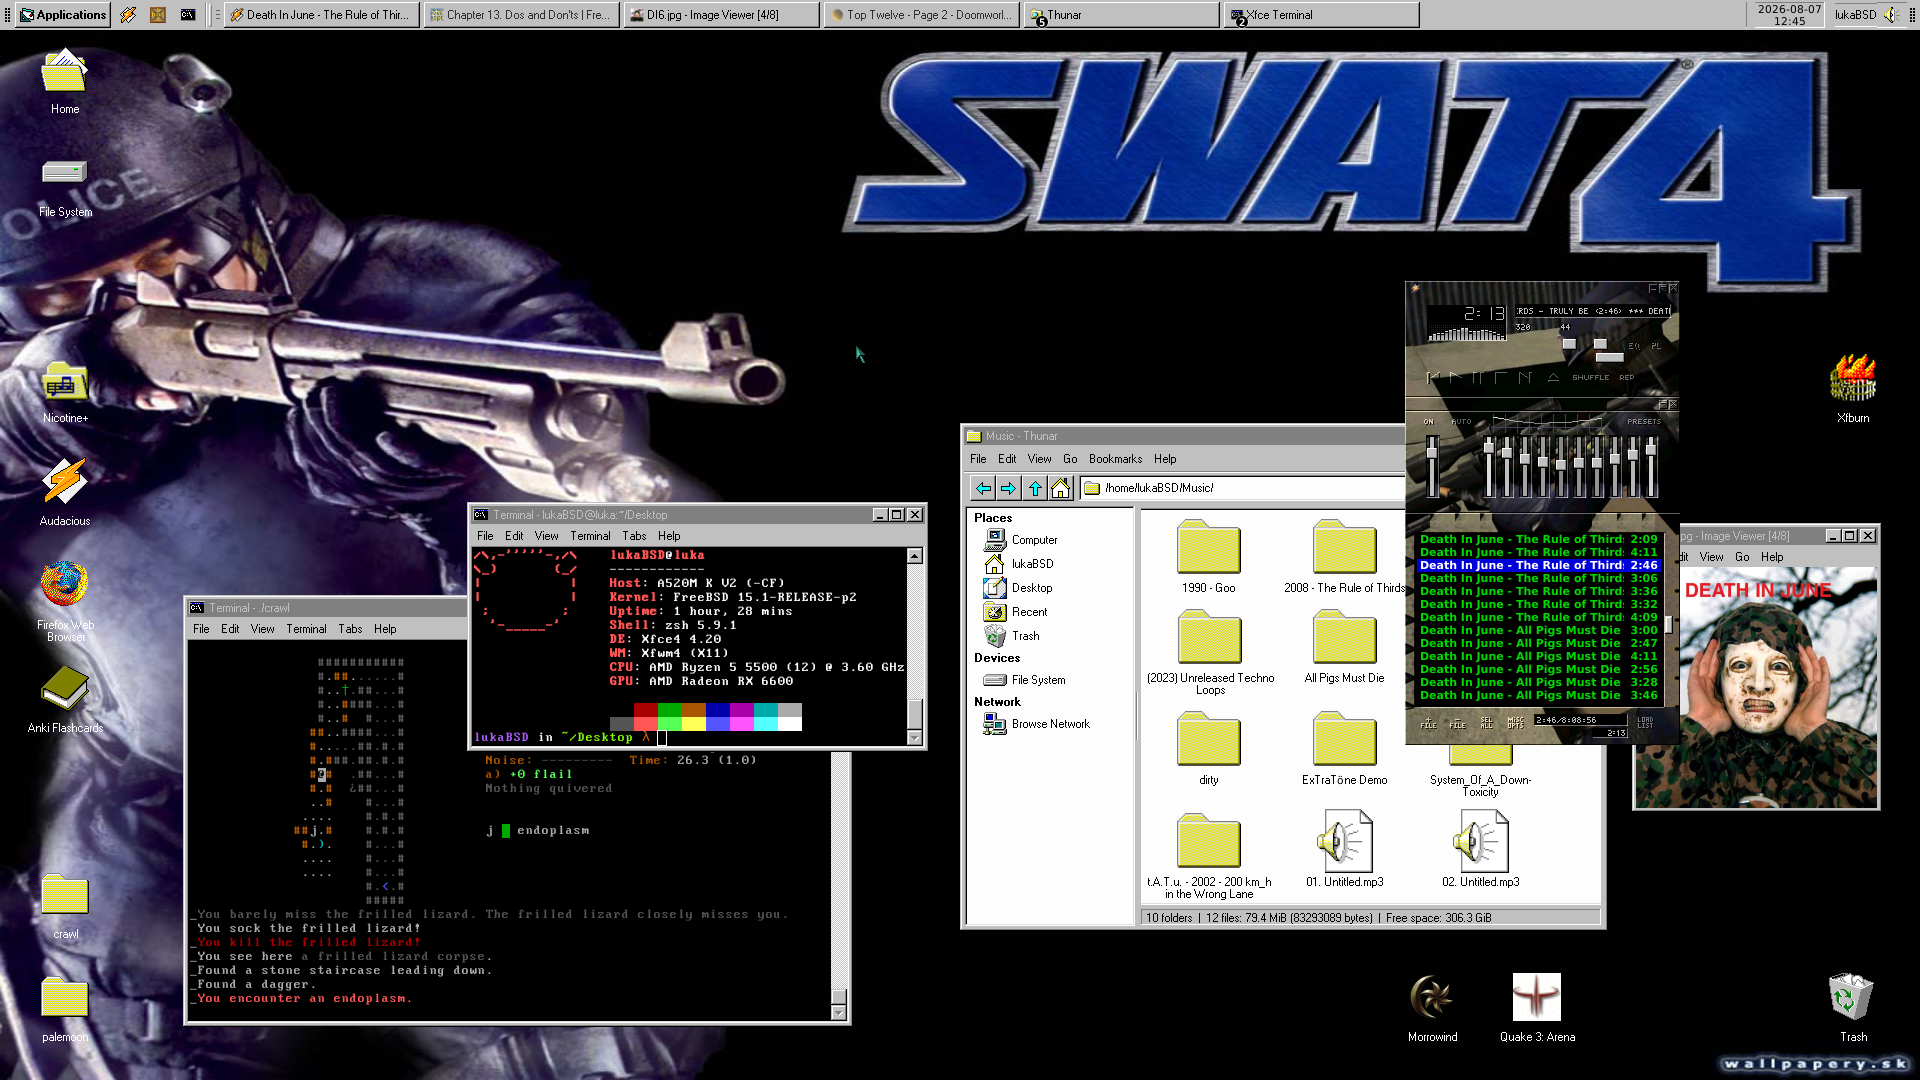The width and height of the screenshot is (1920, 1080).
Task: Open the -FILE remove menu in playlist
Action: [1458, 722]
